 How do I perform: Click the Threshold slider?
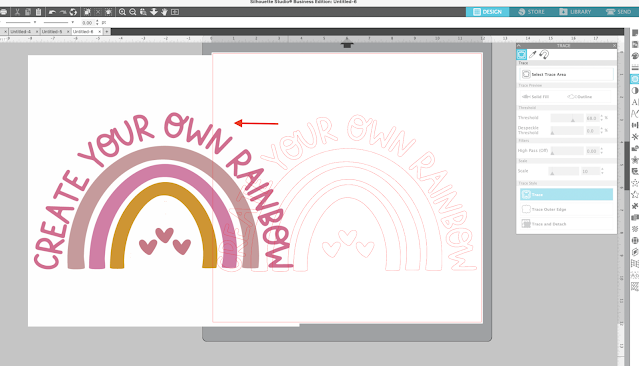point(567,118)
